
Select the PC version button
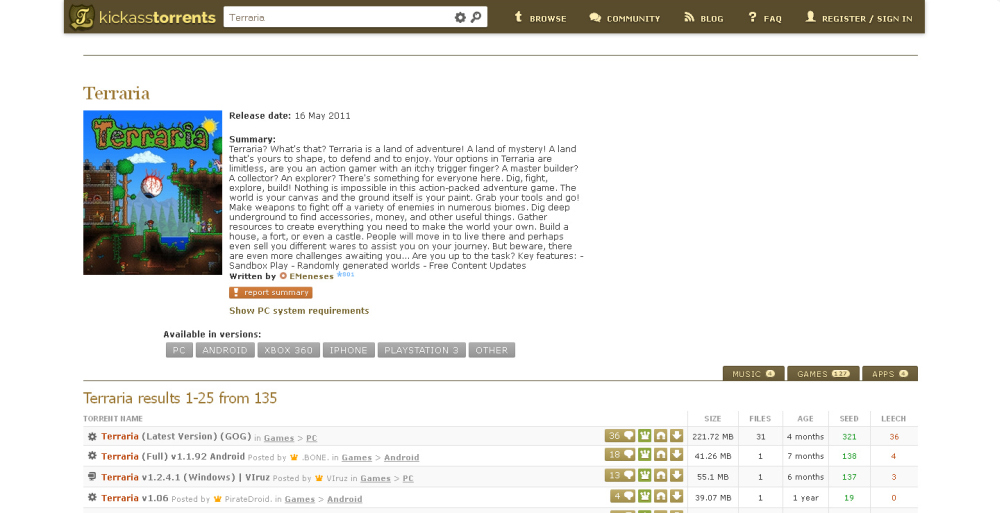(x=179, y=350)
